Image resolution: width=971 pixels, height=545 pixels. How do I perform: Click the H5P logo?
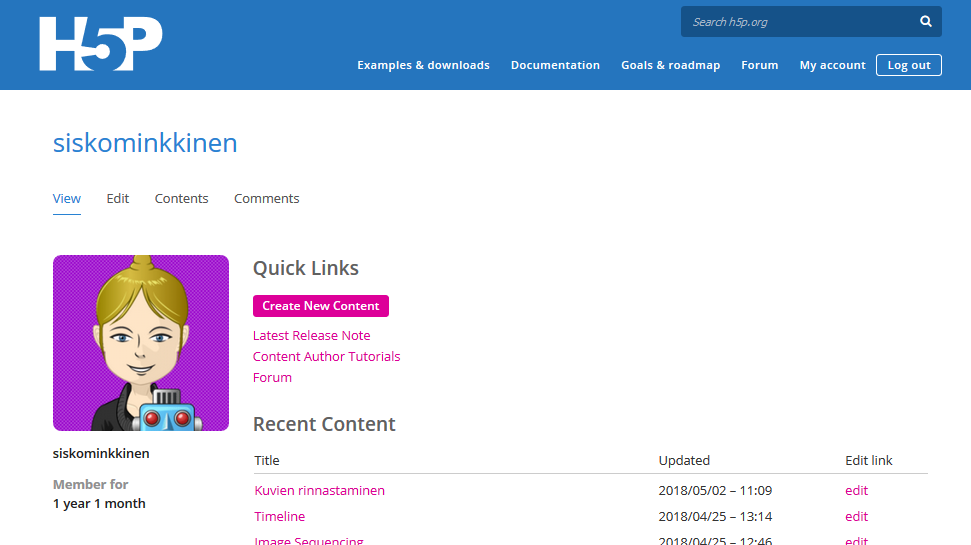100,44
